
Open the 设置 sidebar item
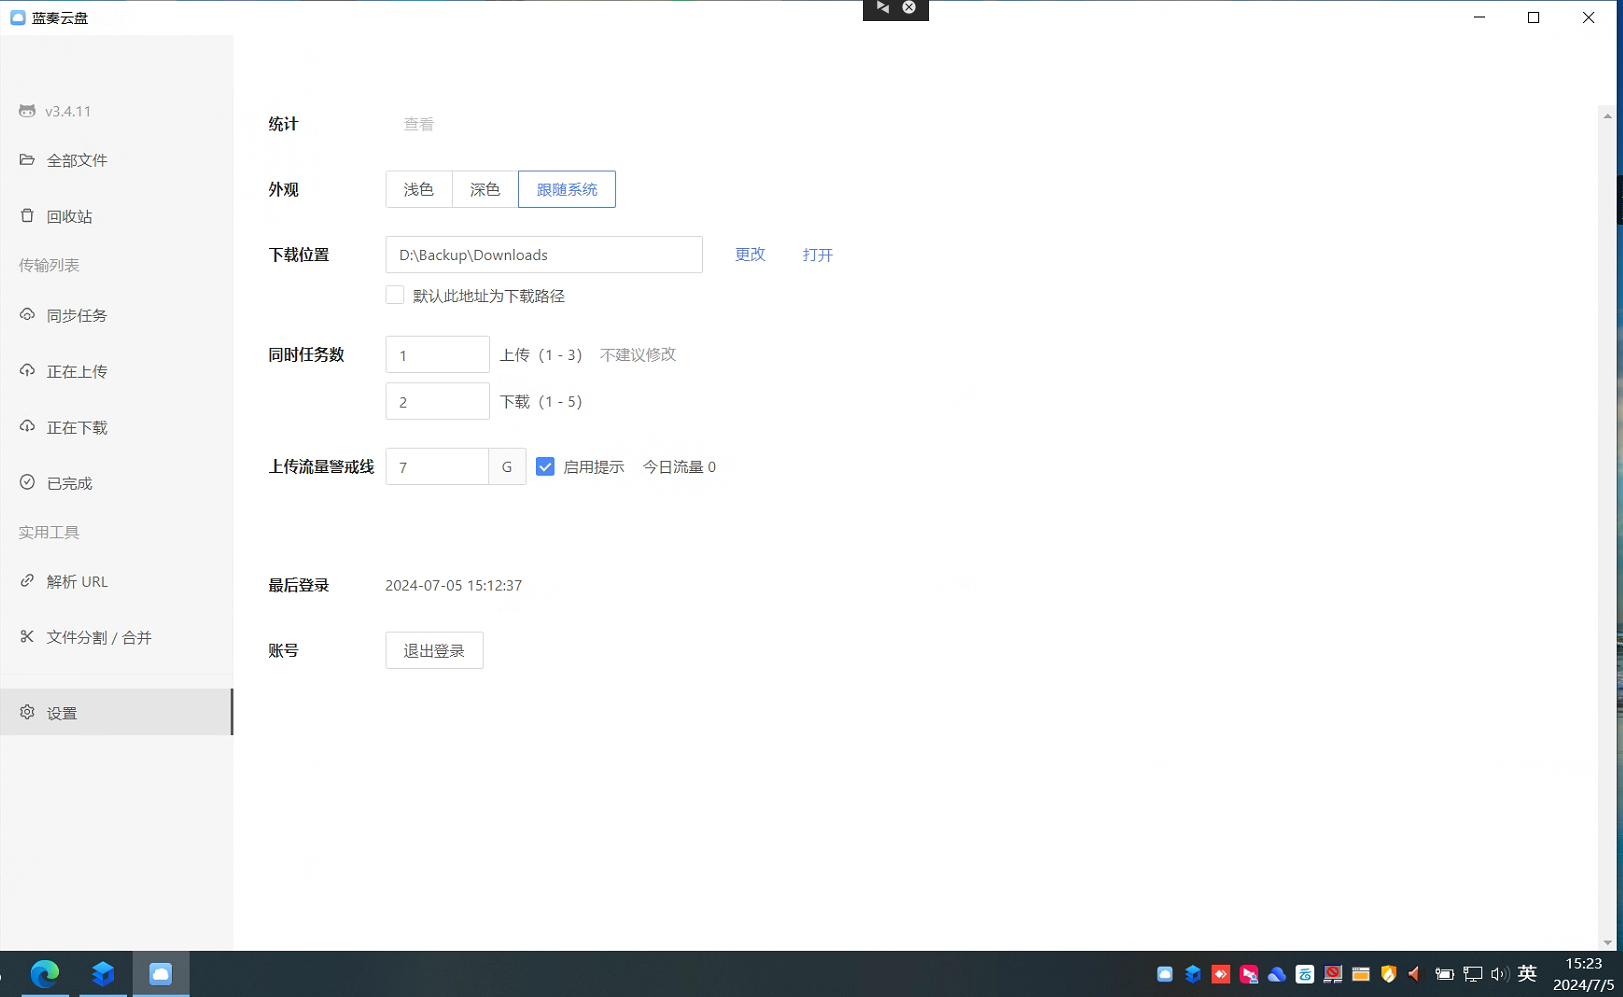click(x=62, y=713)
